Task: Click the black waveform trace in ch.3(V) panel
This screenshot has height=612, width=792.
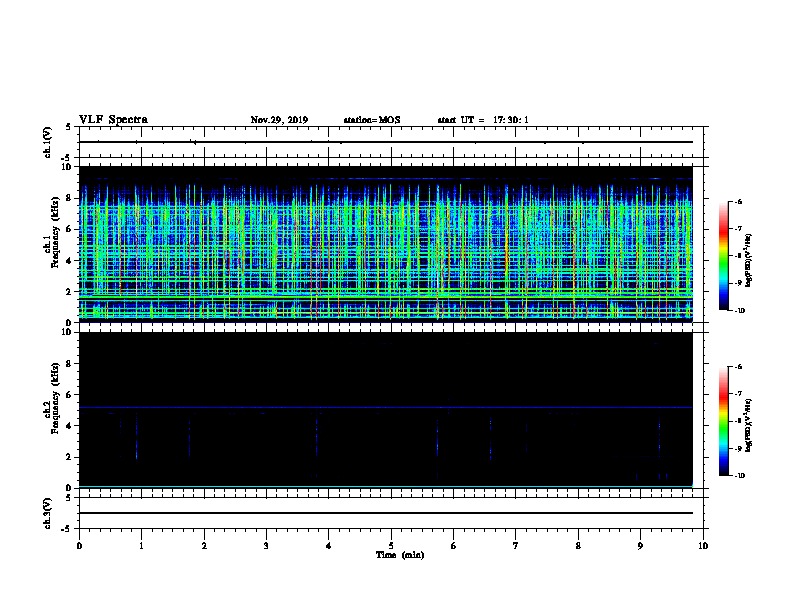Action: pos(386,513)
